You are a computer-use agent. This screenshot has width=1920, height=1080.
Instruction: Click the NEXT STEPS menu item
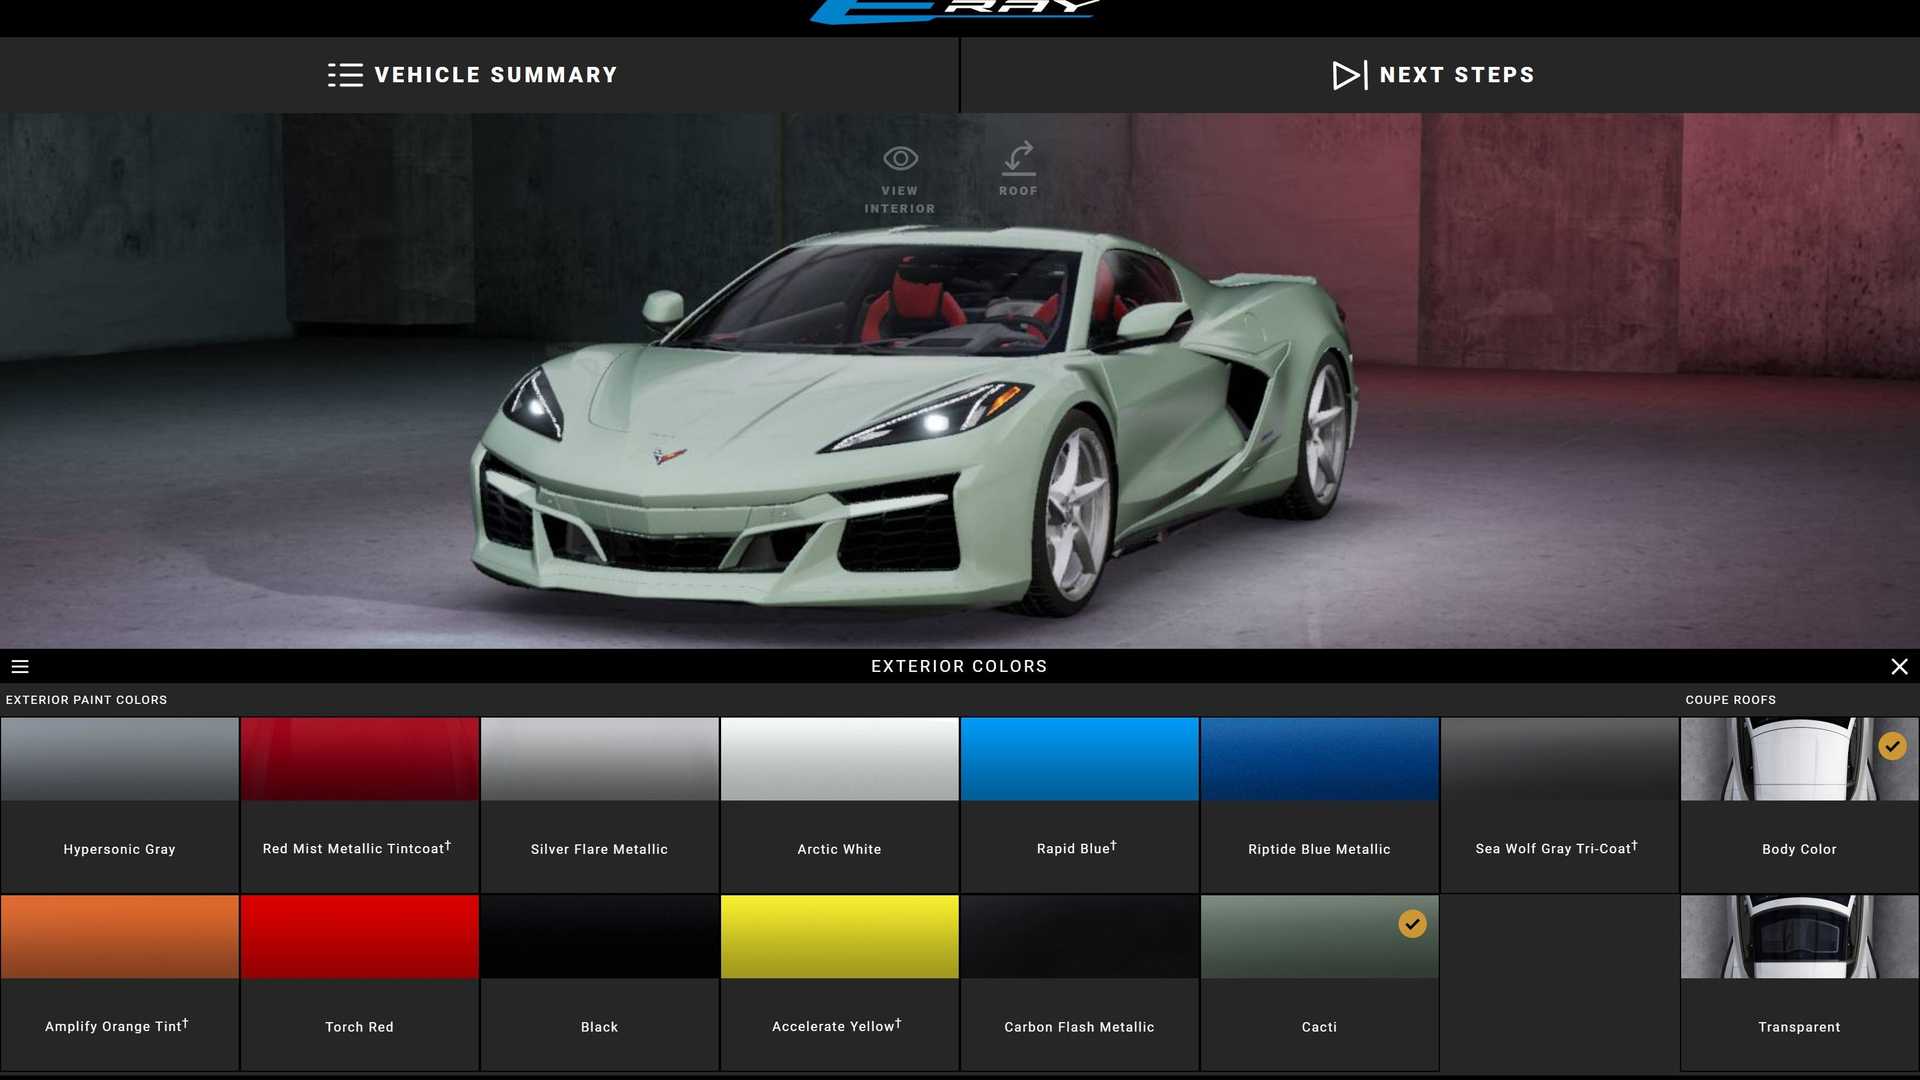tap(1433, 74)
